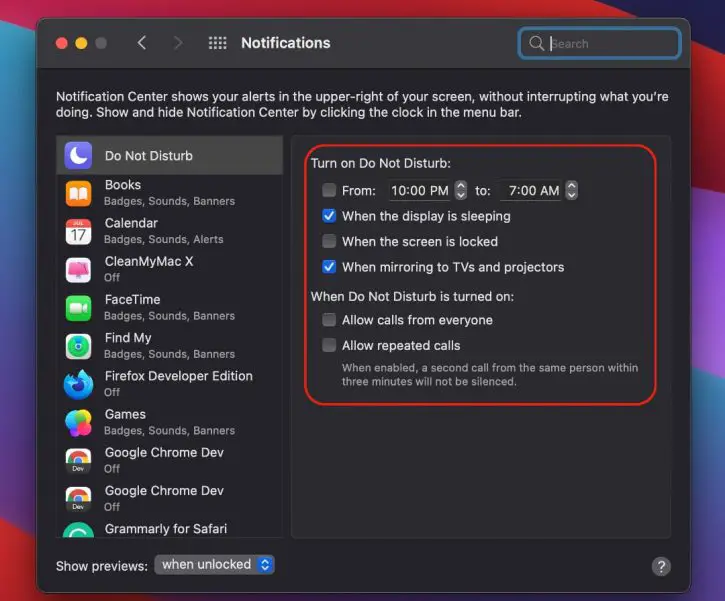Select Do Not Disturb in the sidebar
This screenshot has width=725, height=601.
click(169, 155)
